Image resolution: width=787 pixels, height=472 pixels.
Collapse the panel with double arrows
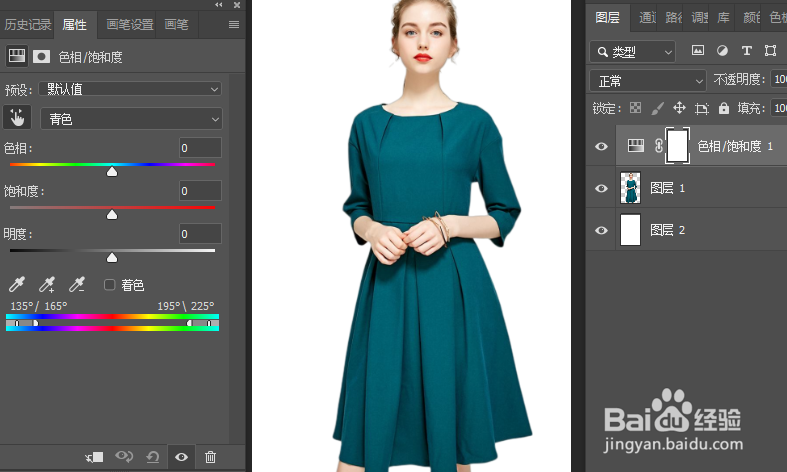click(218, 5)
